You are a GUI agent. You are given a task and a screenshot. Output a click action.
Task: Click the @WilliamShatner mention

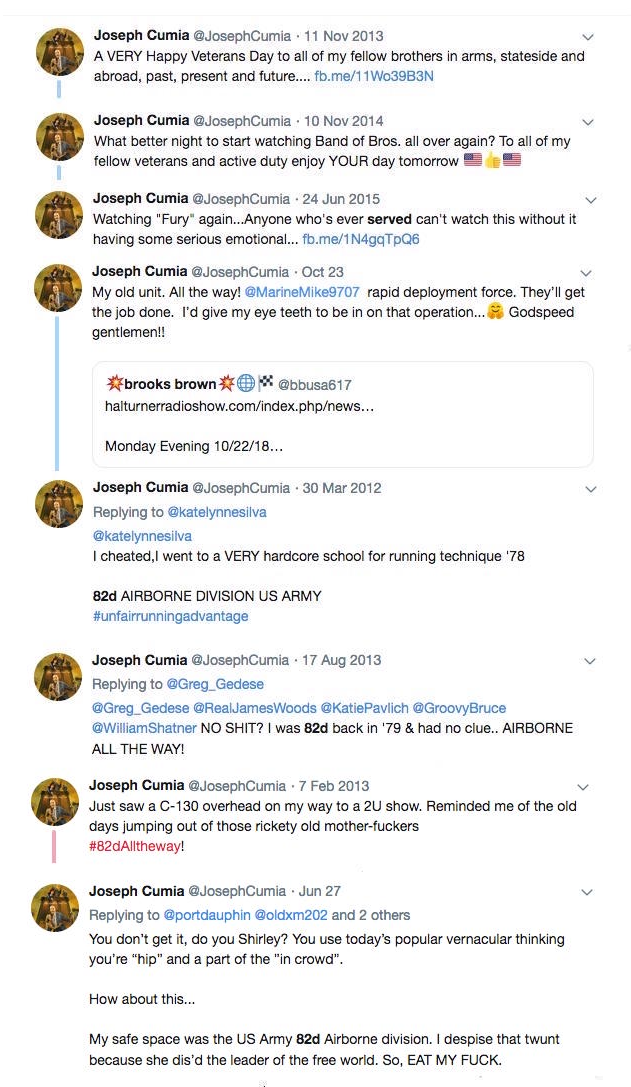[x=144, y=728]
